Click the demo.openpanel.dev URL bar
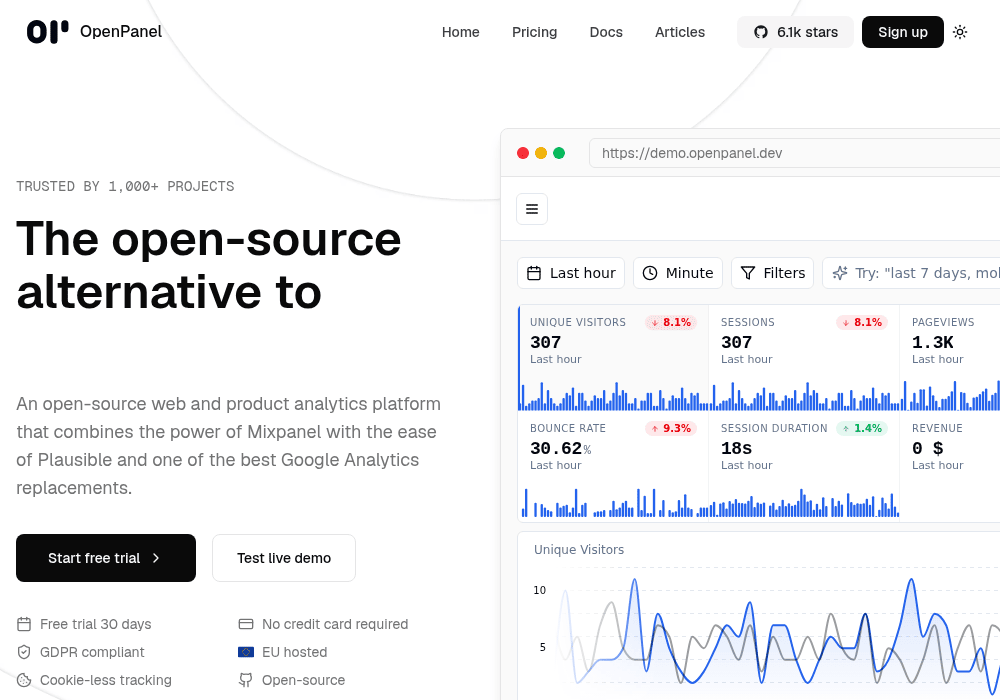Screen dimensions: 1000x700 [795, 153]
